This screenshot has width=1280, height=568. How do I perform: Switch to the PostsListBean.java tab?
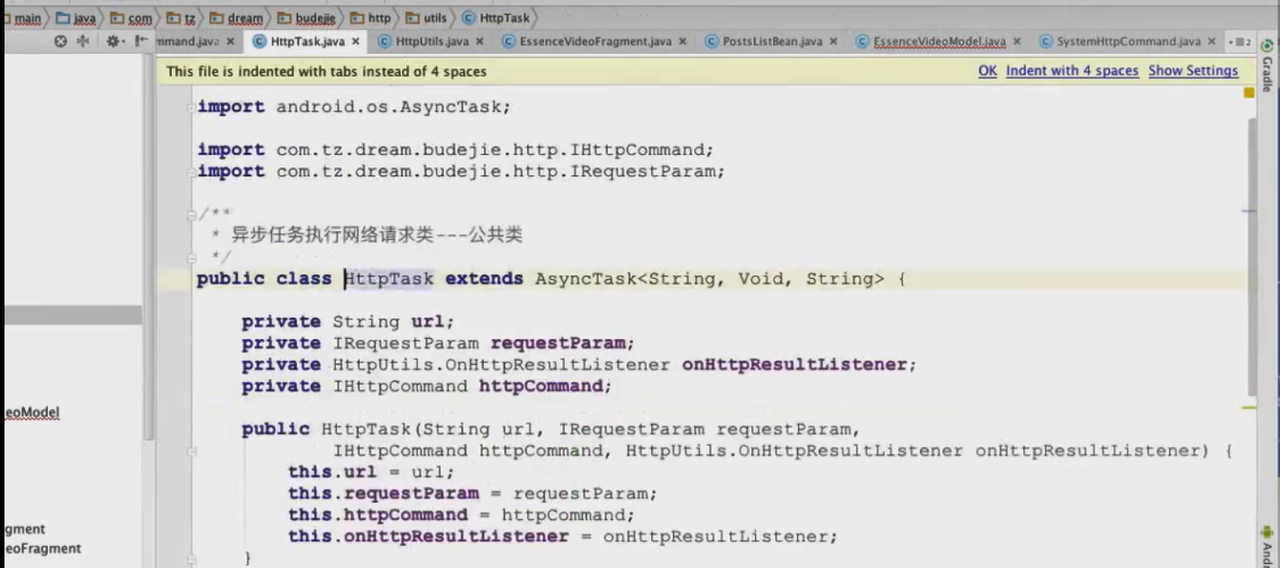coord(772,41)
